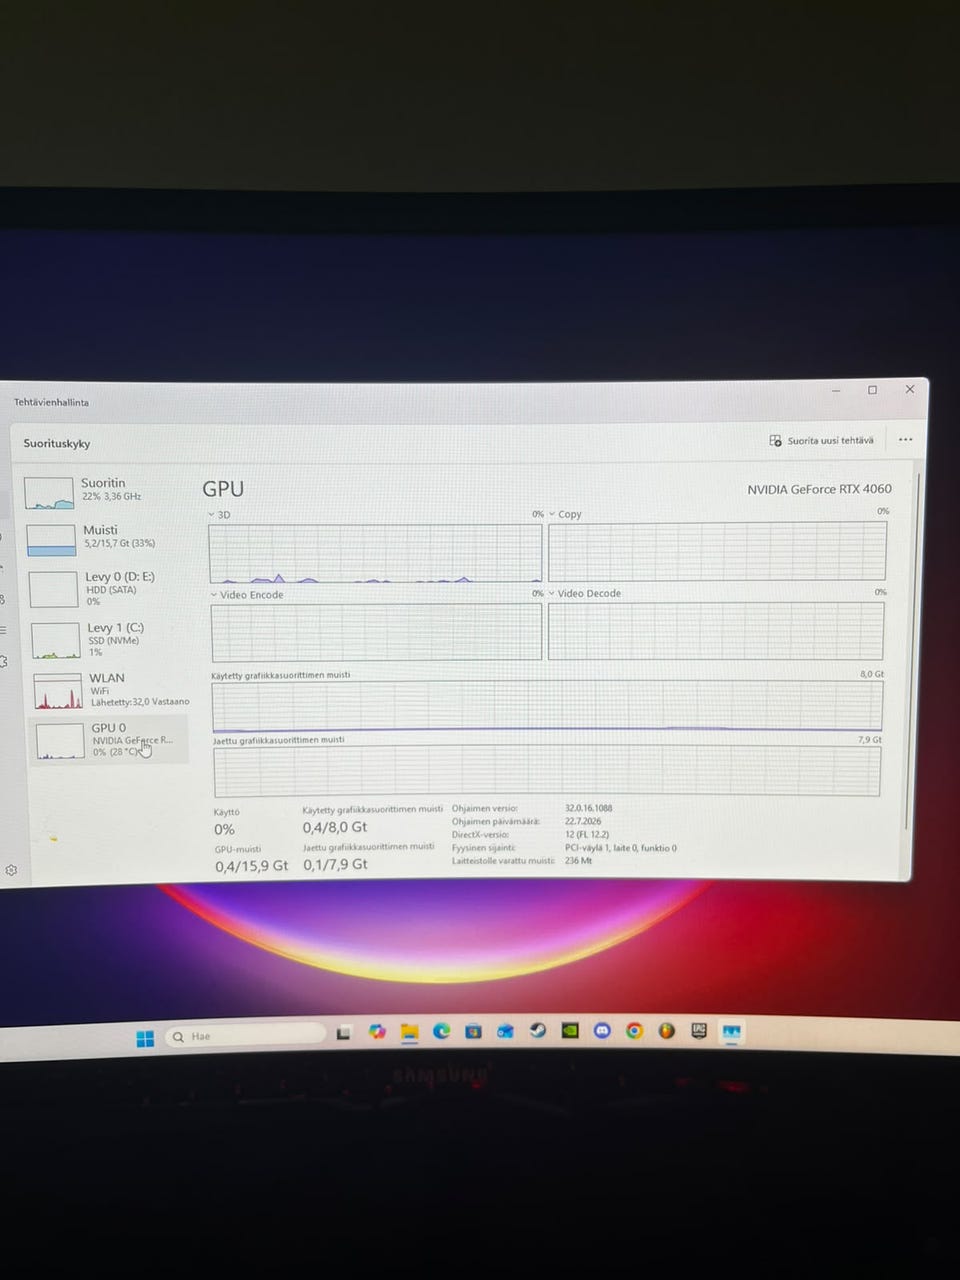Click DirectX version 12 (FL 12.2)
Image resolution: width=960 pixels, height=1280 pixels.
click(586, 834)
